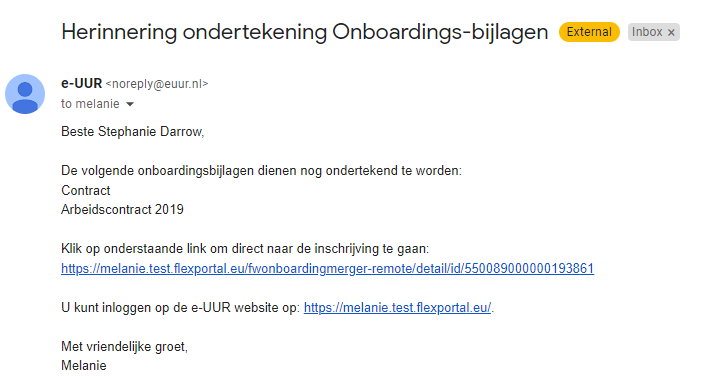Click the Inbox label text
The image size is (724, 391).
(647, 32)
